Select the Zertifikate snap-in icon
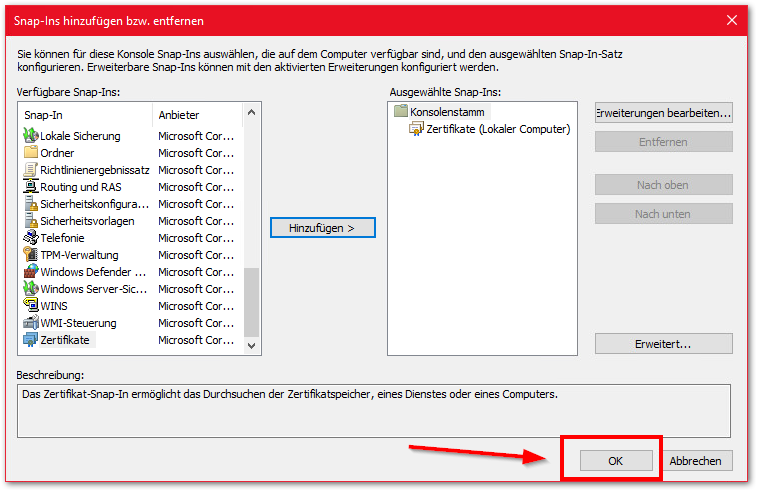The width and height of the screenshot is (757, 491). (30, 340)
